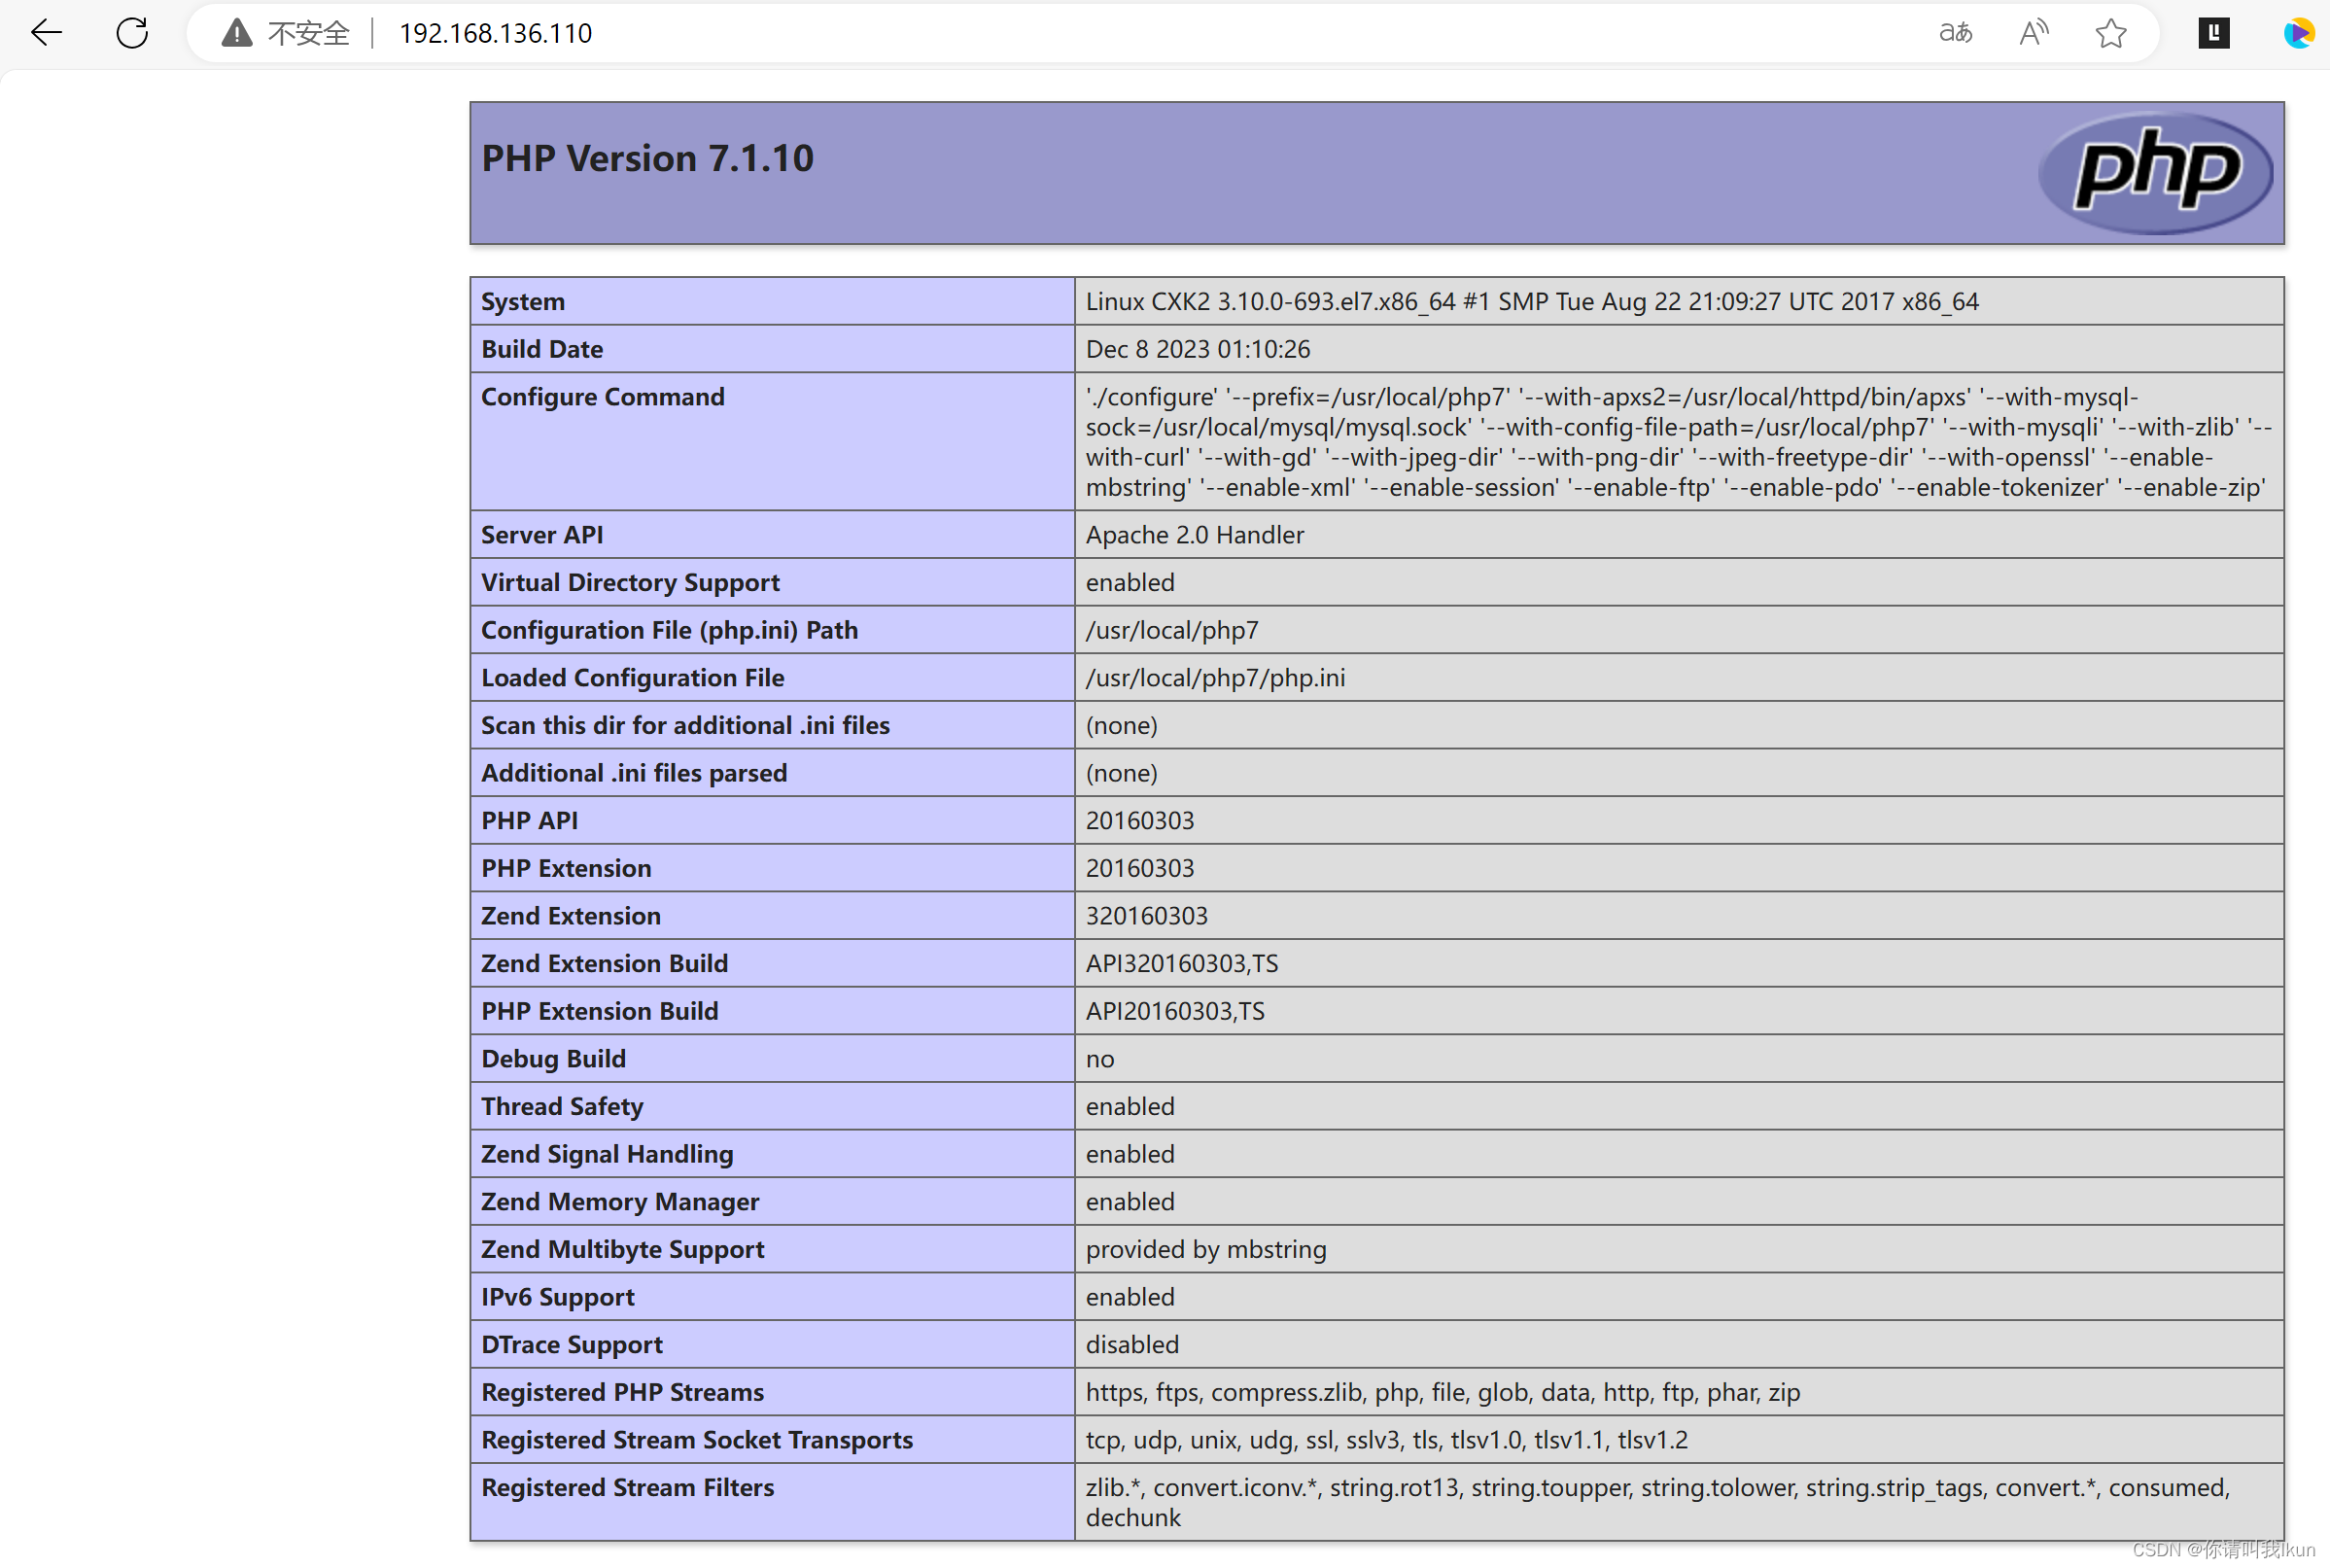Select the Zend Extension Build label
Screen dimensions: 2330x1568
point(604,963)
